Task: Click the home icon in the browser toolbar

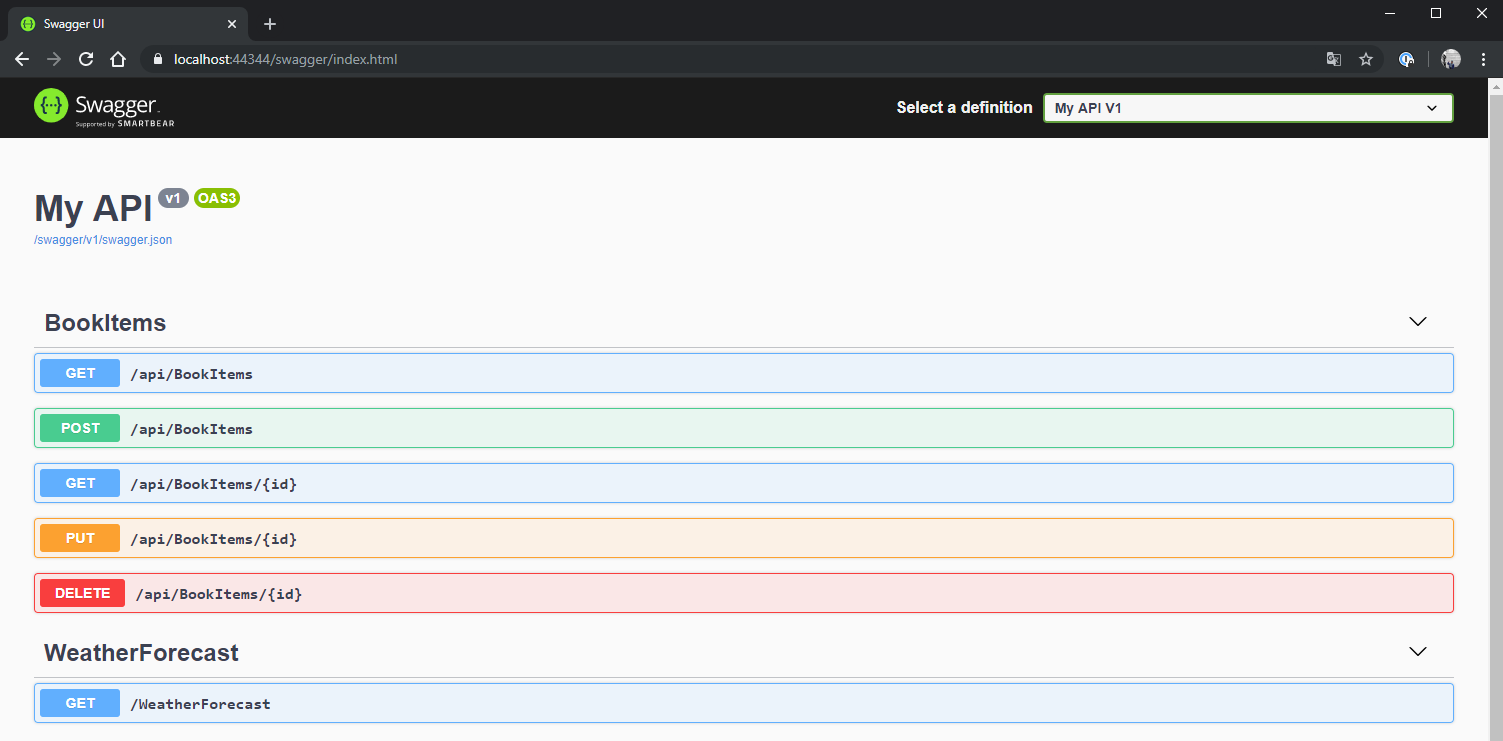Action: tap(117, 59)
